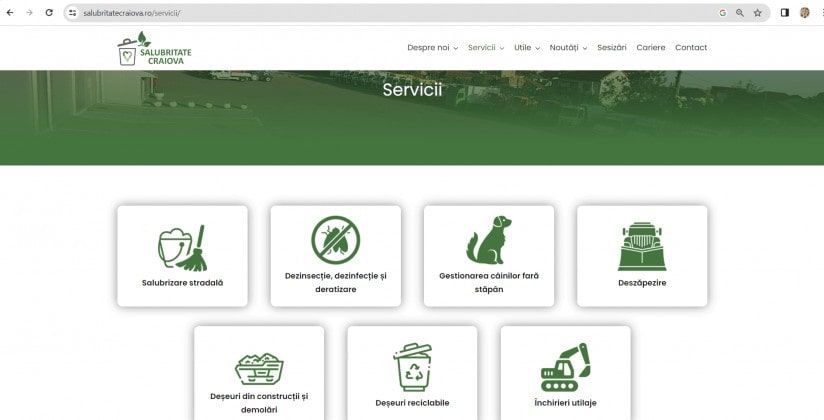Bookmark this page with the star icon

click(757, 13)
